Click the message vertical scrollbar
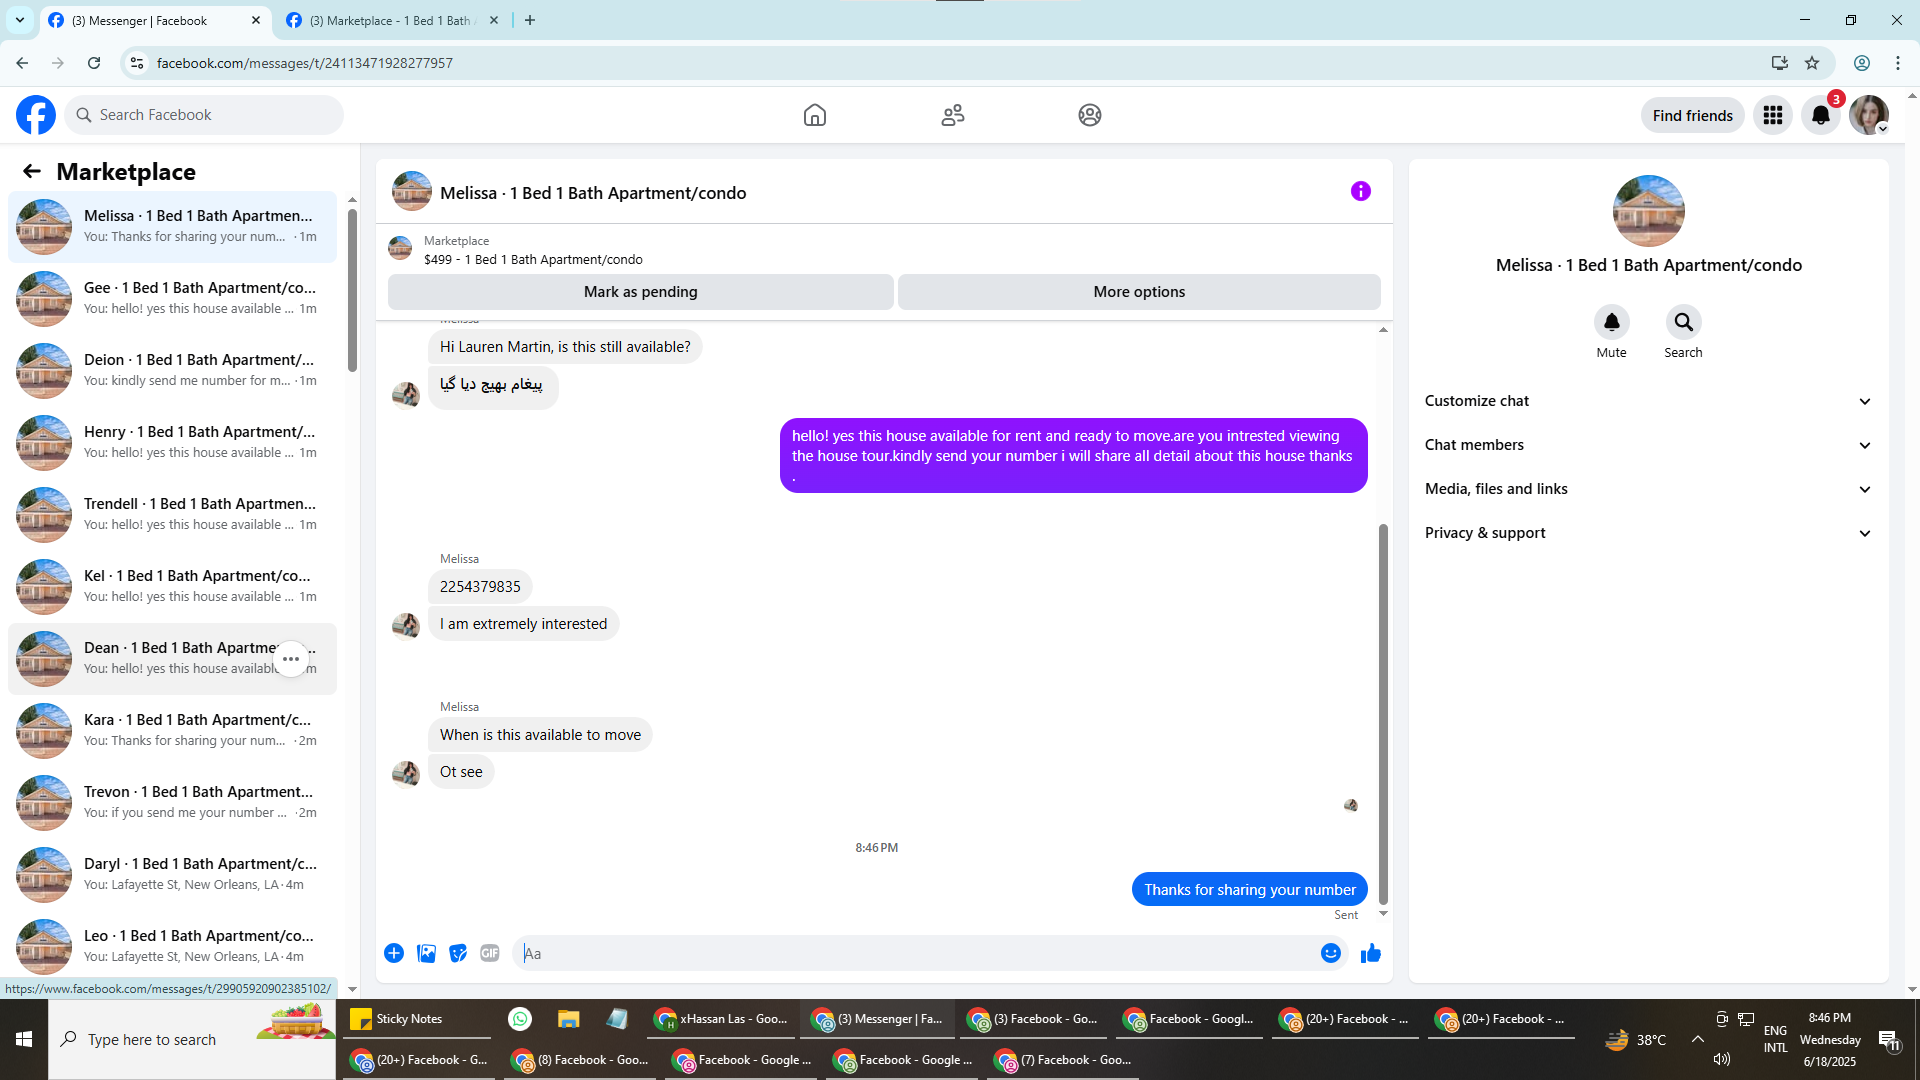This screenshot has width=1920, height=1080. (1384, 714)
